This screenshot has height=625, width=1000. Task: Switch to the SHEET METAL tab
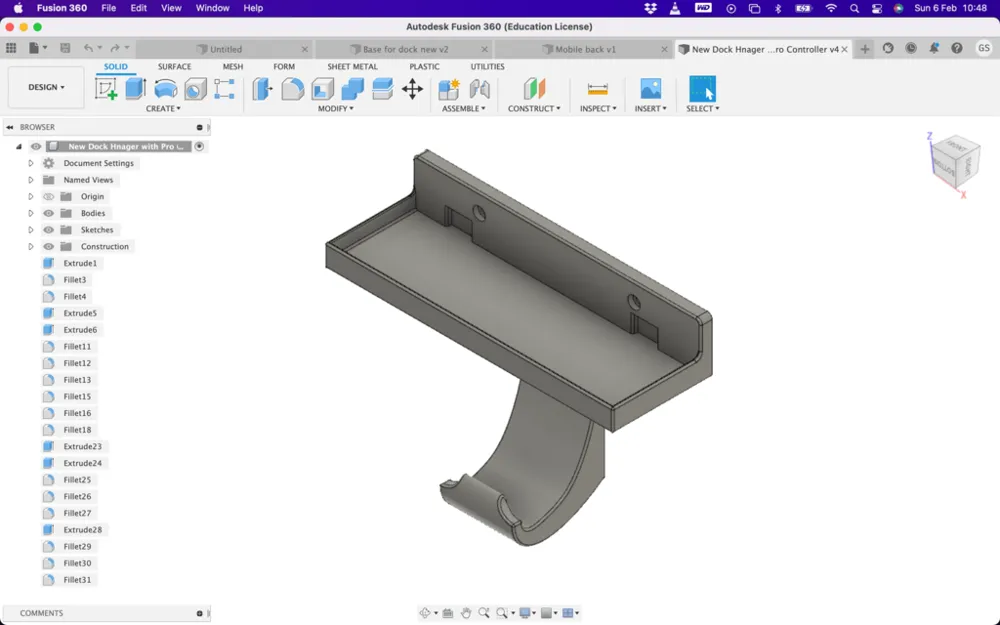tap(352, 67)
